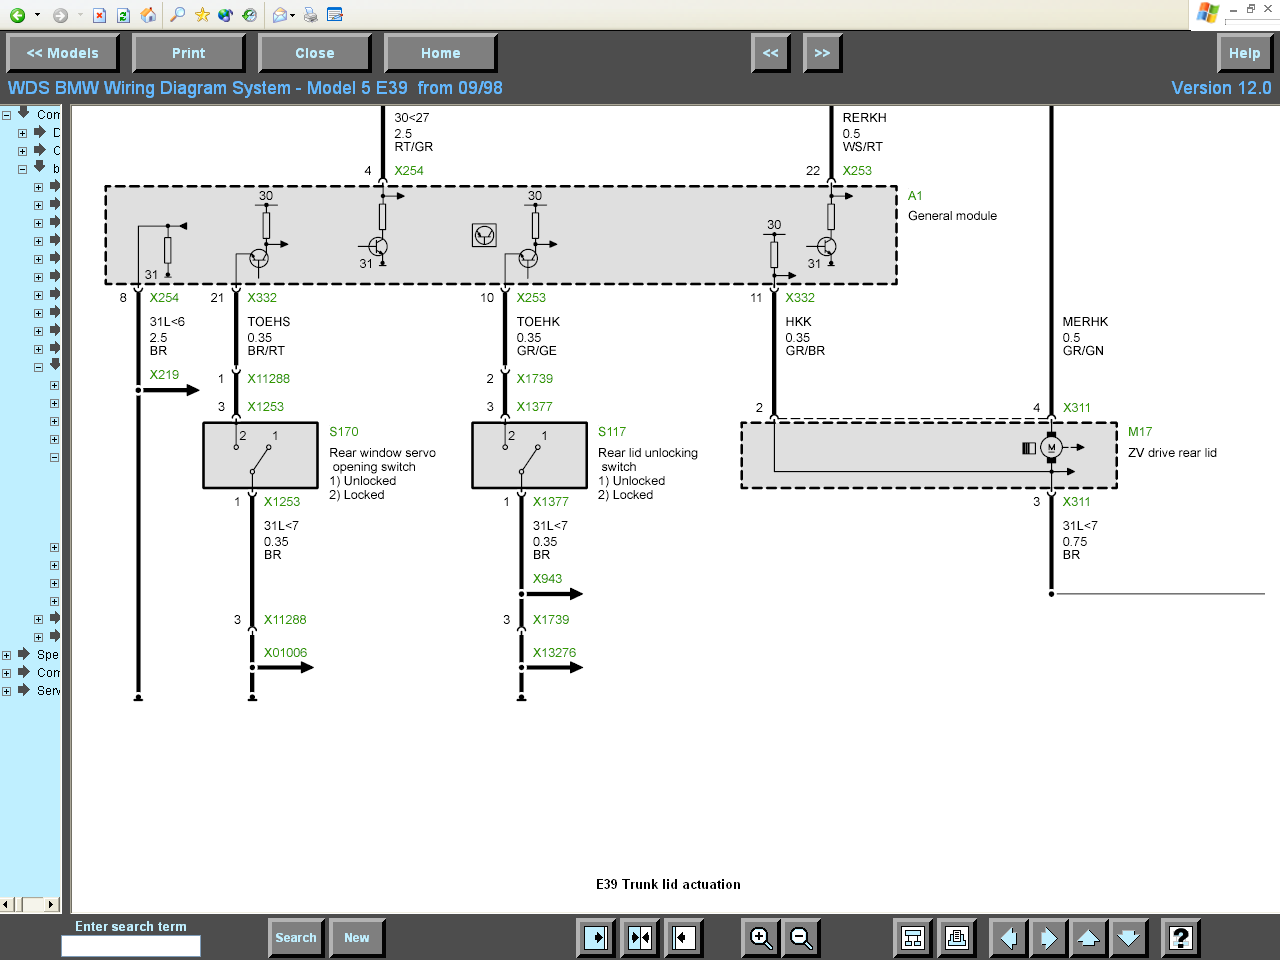Click the tree panel scroll-left arrow
Screen dimensions: 1280x960
tap(6, 904)
